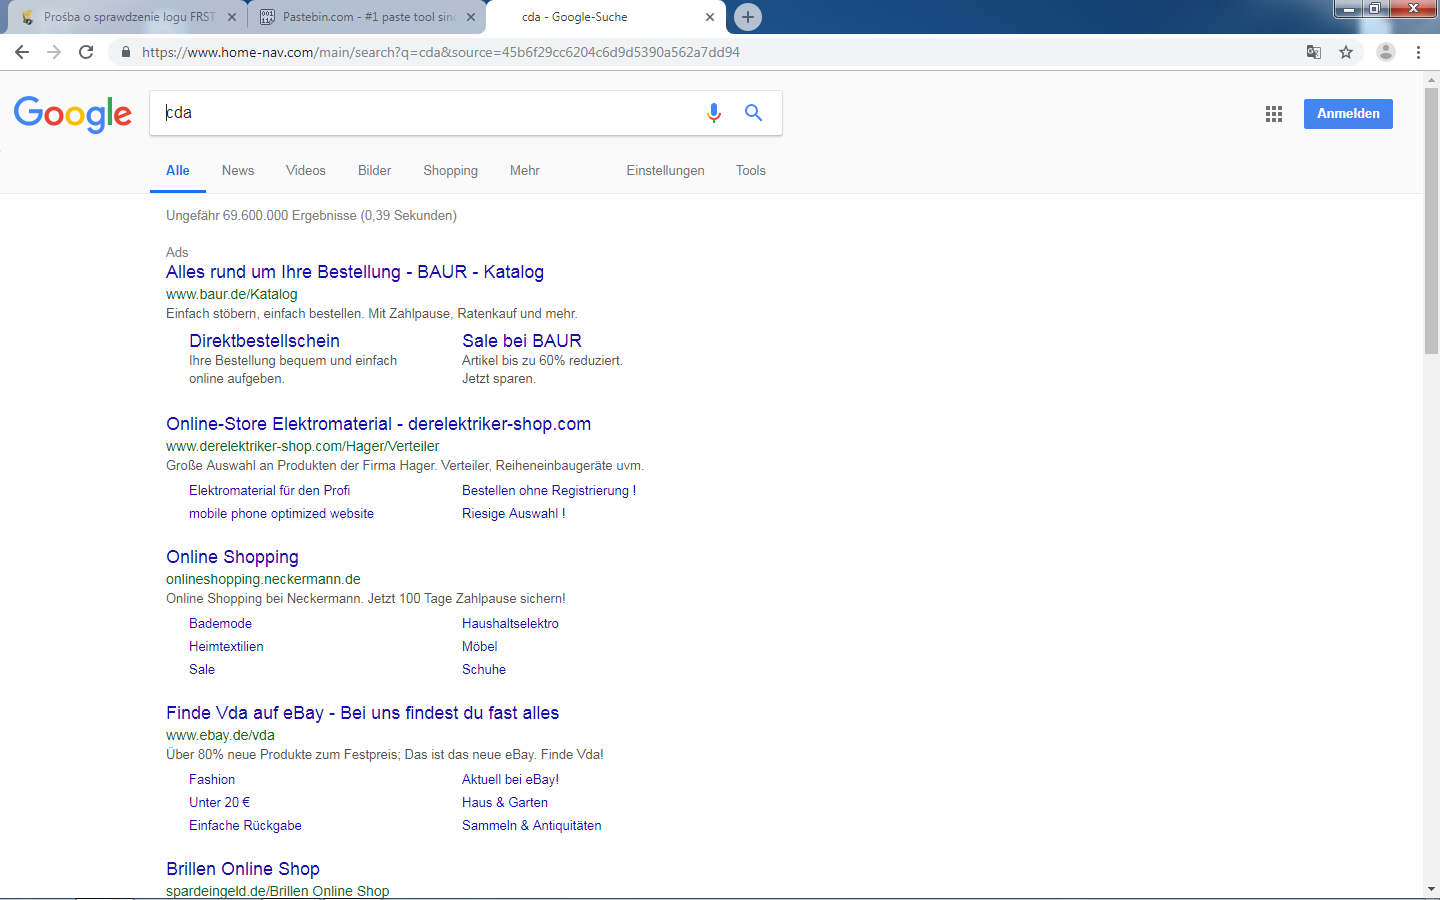Click 'Aktuell bei eBay!' sitelink
The width and height of the screenshot is (1440, 900).
tap(511, 779)
